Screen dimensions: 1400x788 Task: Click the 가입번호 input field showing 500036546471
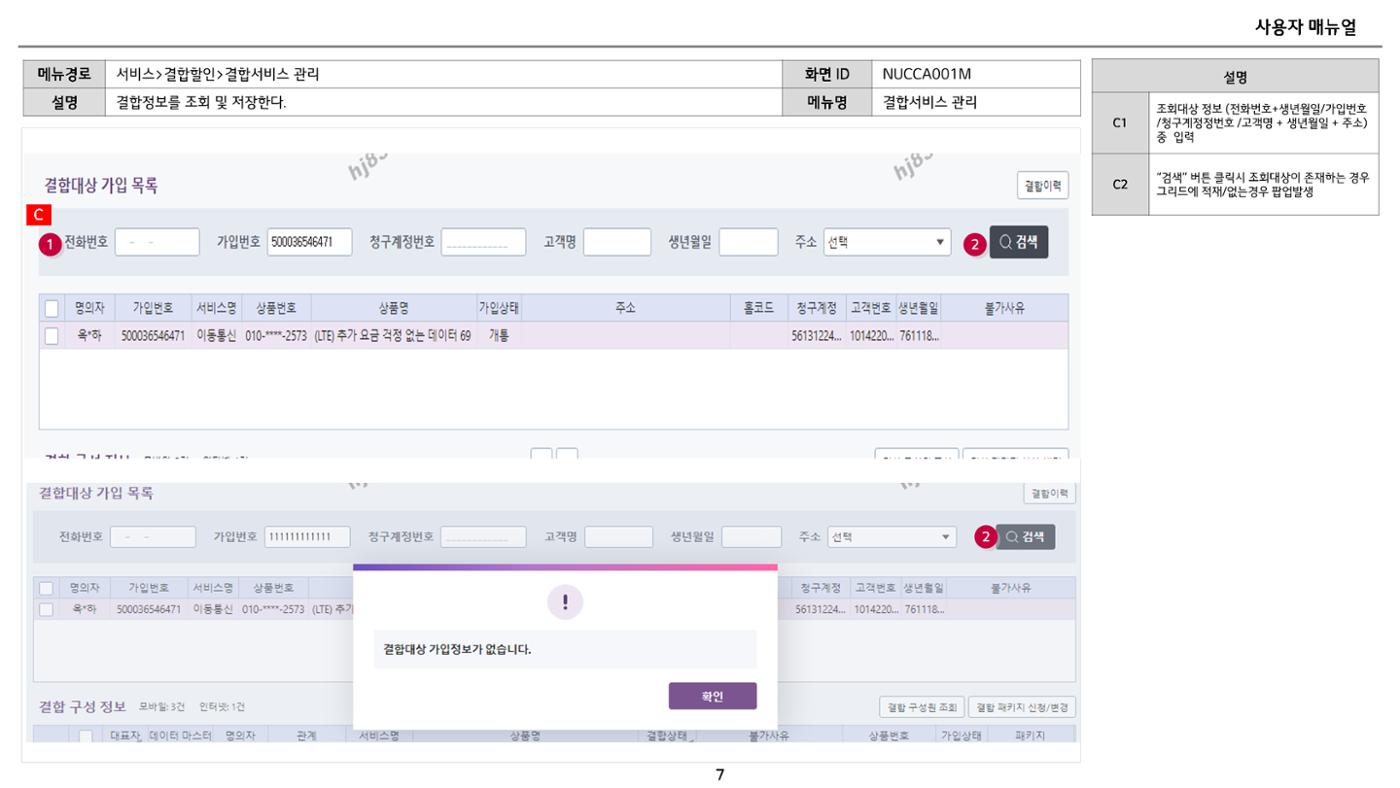(x=309, y=242)
